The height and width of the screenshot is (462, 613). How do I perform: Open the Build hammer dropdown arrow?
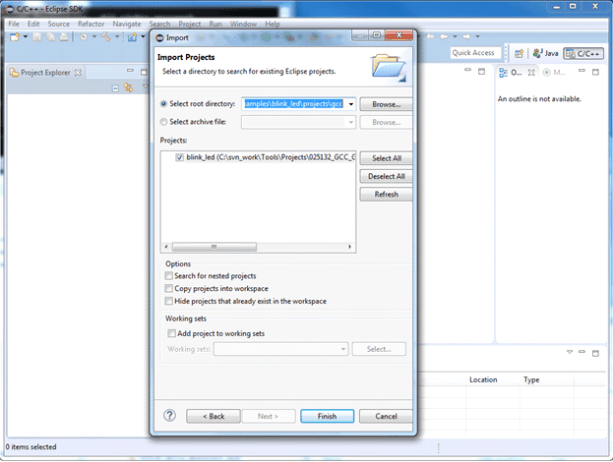coord(117,36)
